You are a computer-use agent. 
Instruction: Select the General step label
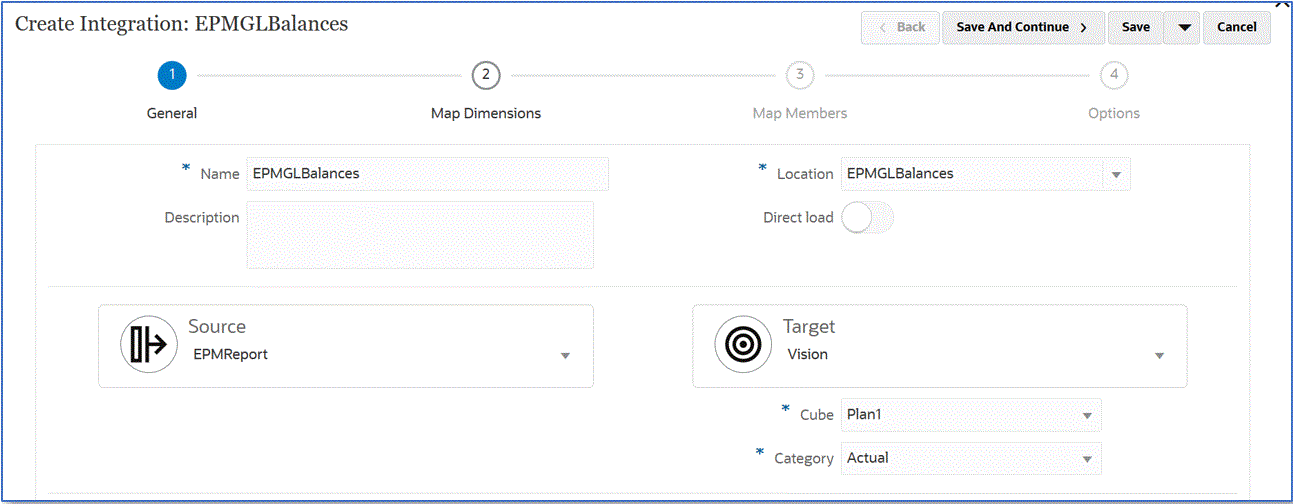(172, 113)
